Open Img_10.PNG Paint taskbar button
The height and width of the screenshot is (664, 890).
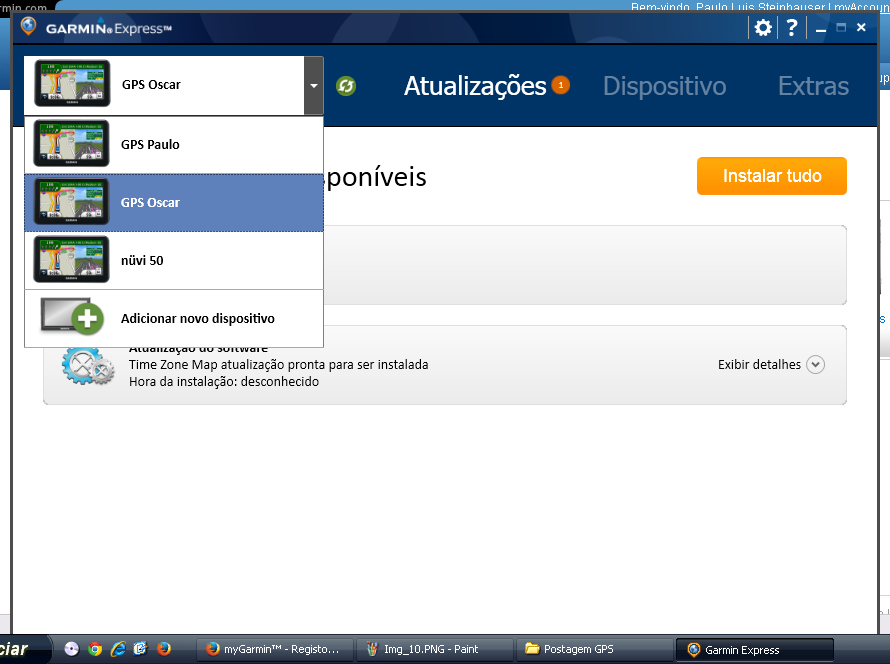point(434,649)
